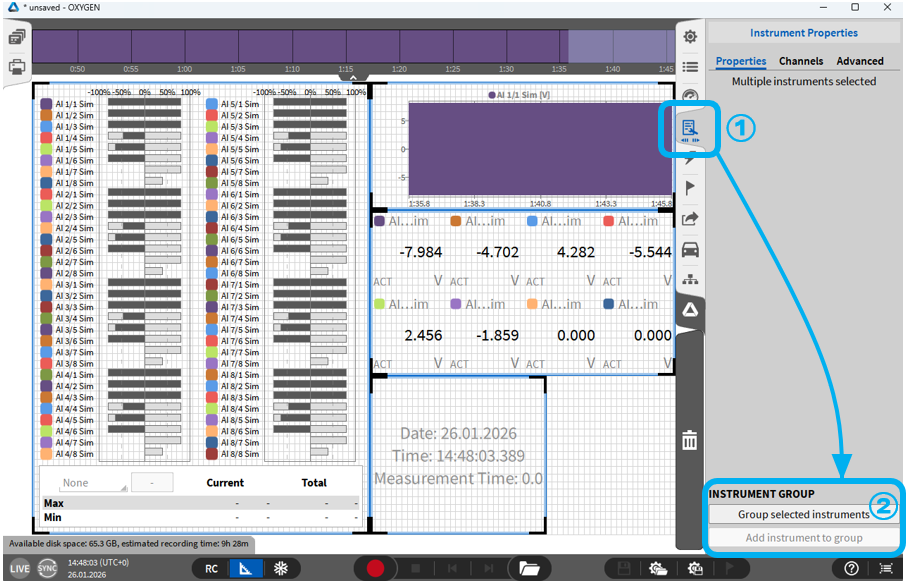Toggle the SYNC indicator button
Viewport: 909px width, 583px height.
click(x=47, y=568)
